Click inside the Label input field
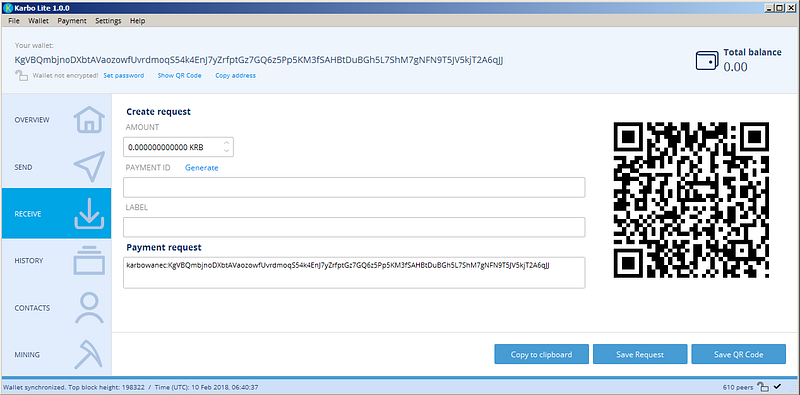This screenshot has height=395, width=800. coord(354,227)
